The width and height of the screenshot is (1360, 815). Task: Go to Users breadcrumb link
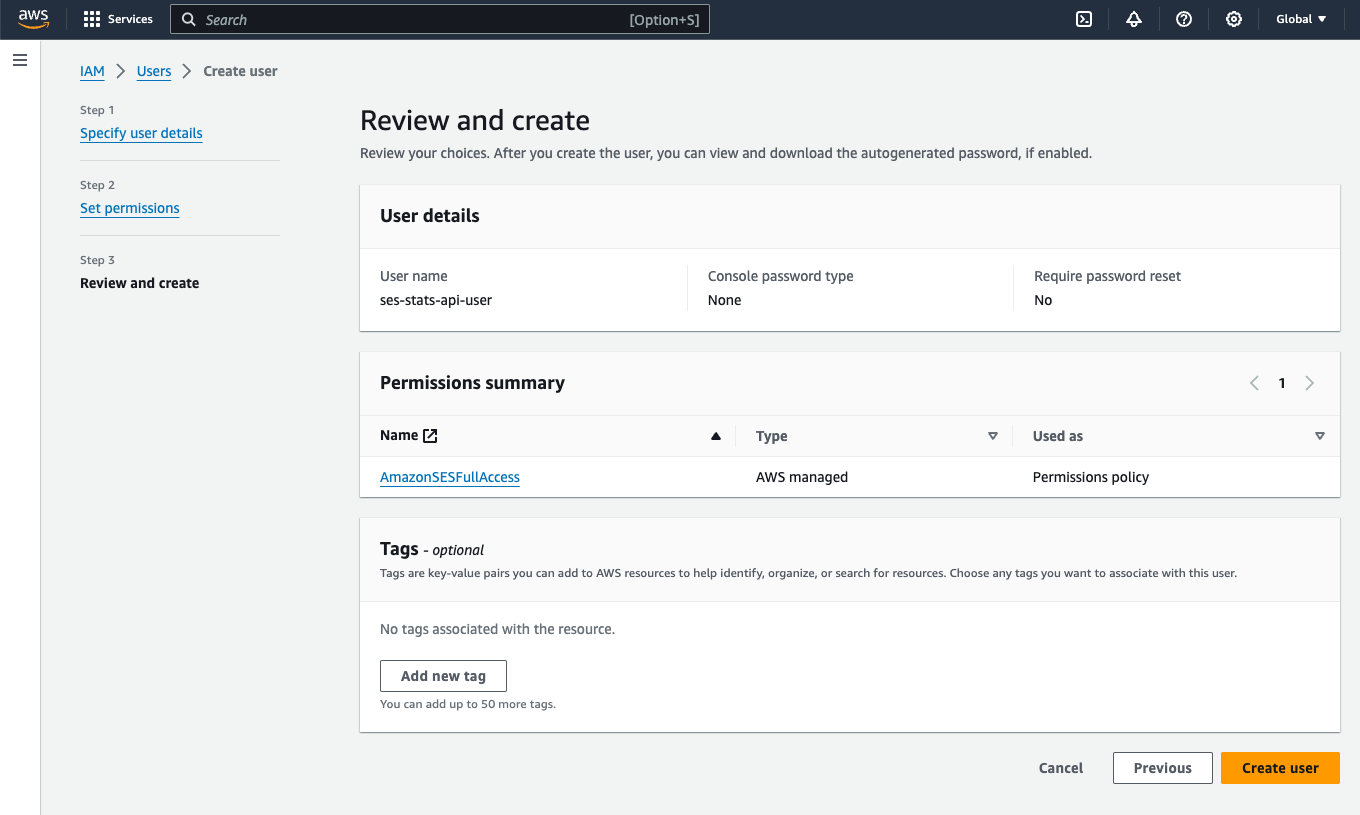tap(154, 71)
